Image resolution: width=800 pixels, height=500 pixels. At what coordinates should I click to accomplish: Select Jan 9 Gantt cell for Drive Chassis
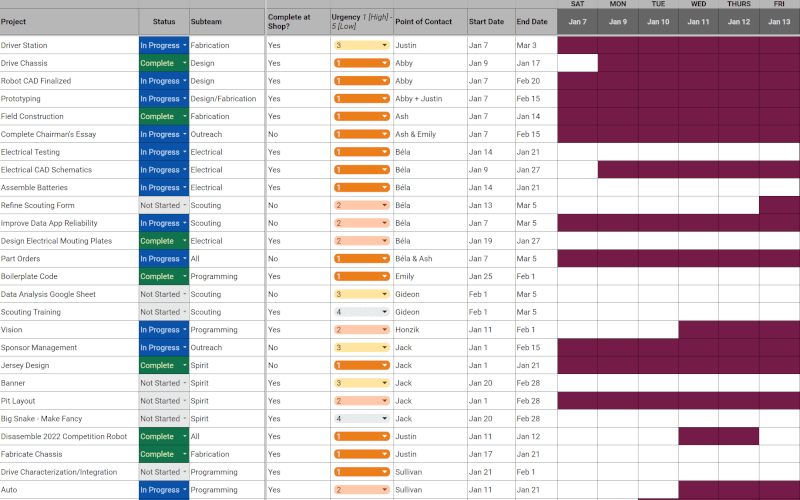618,63
